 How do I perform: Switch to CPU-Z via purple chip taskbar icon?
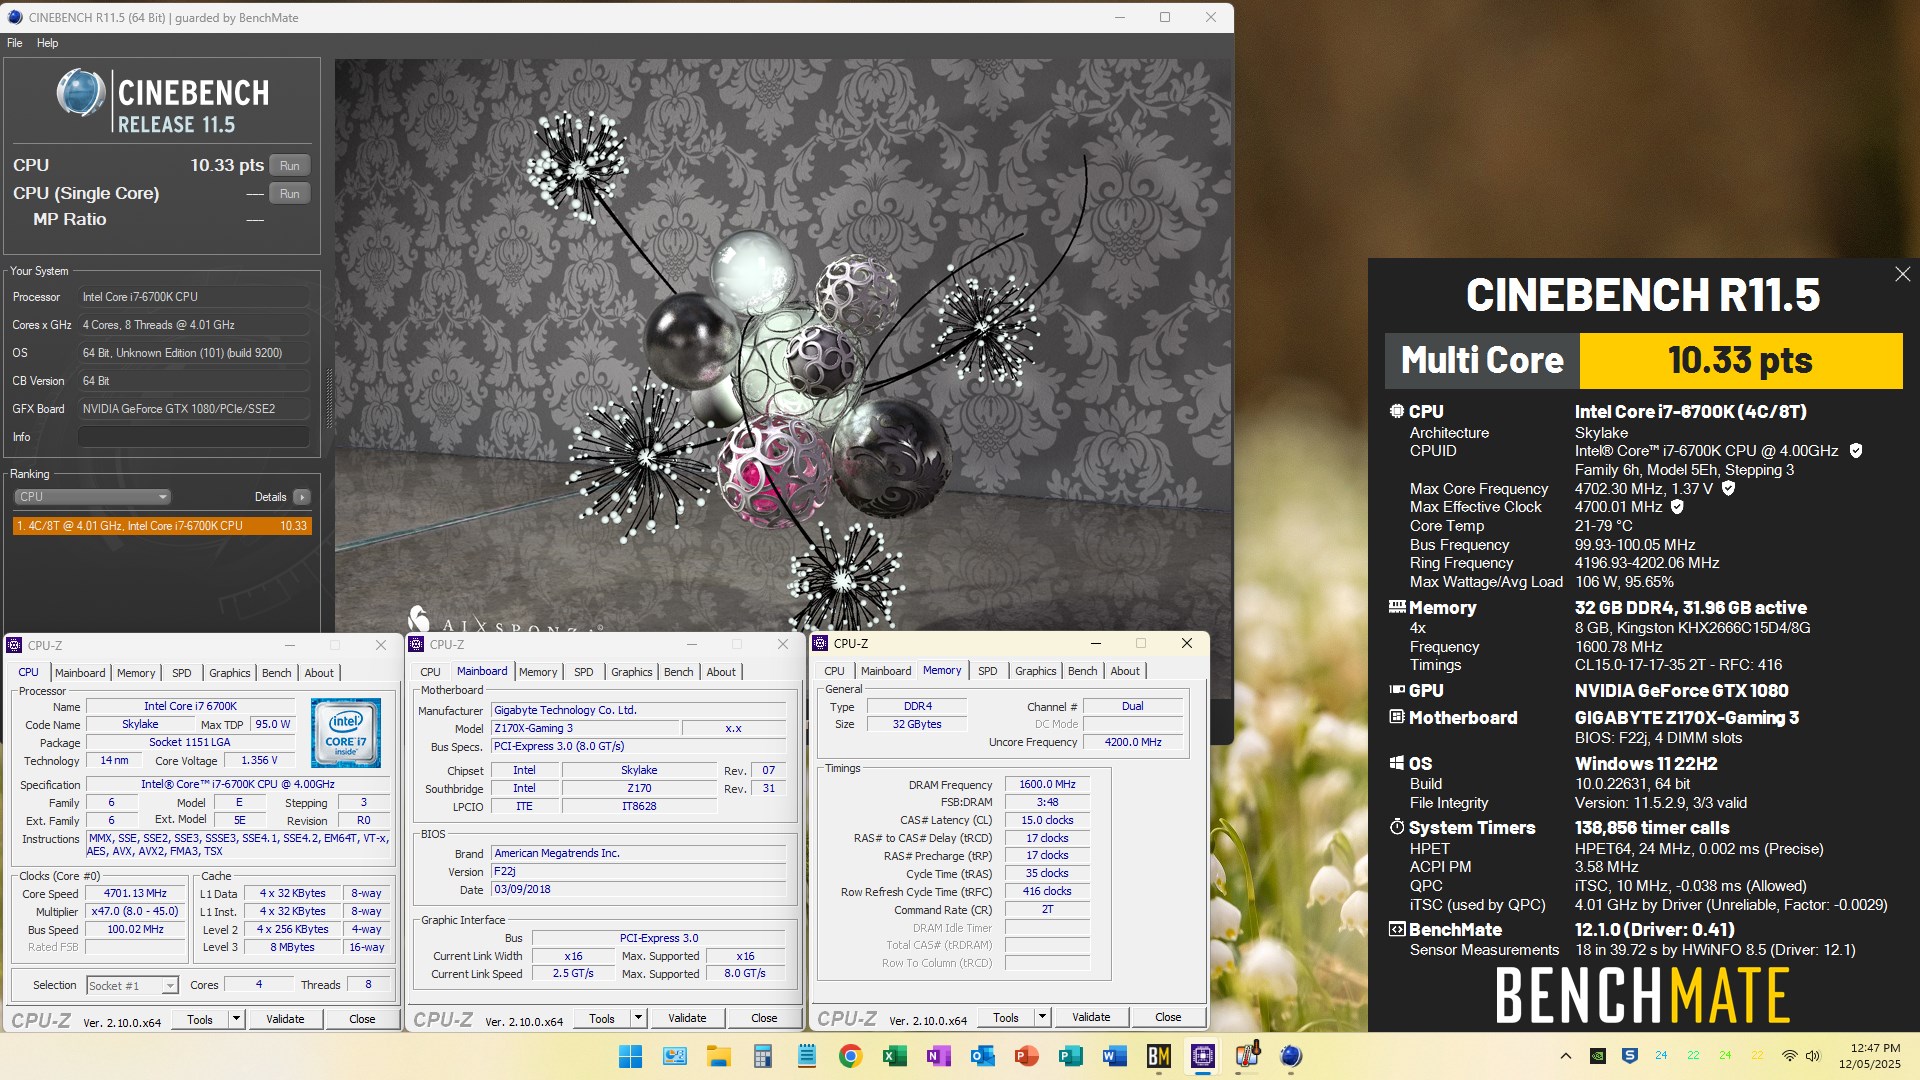point(1202,1056)
